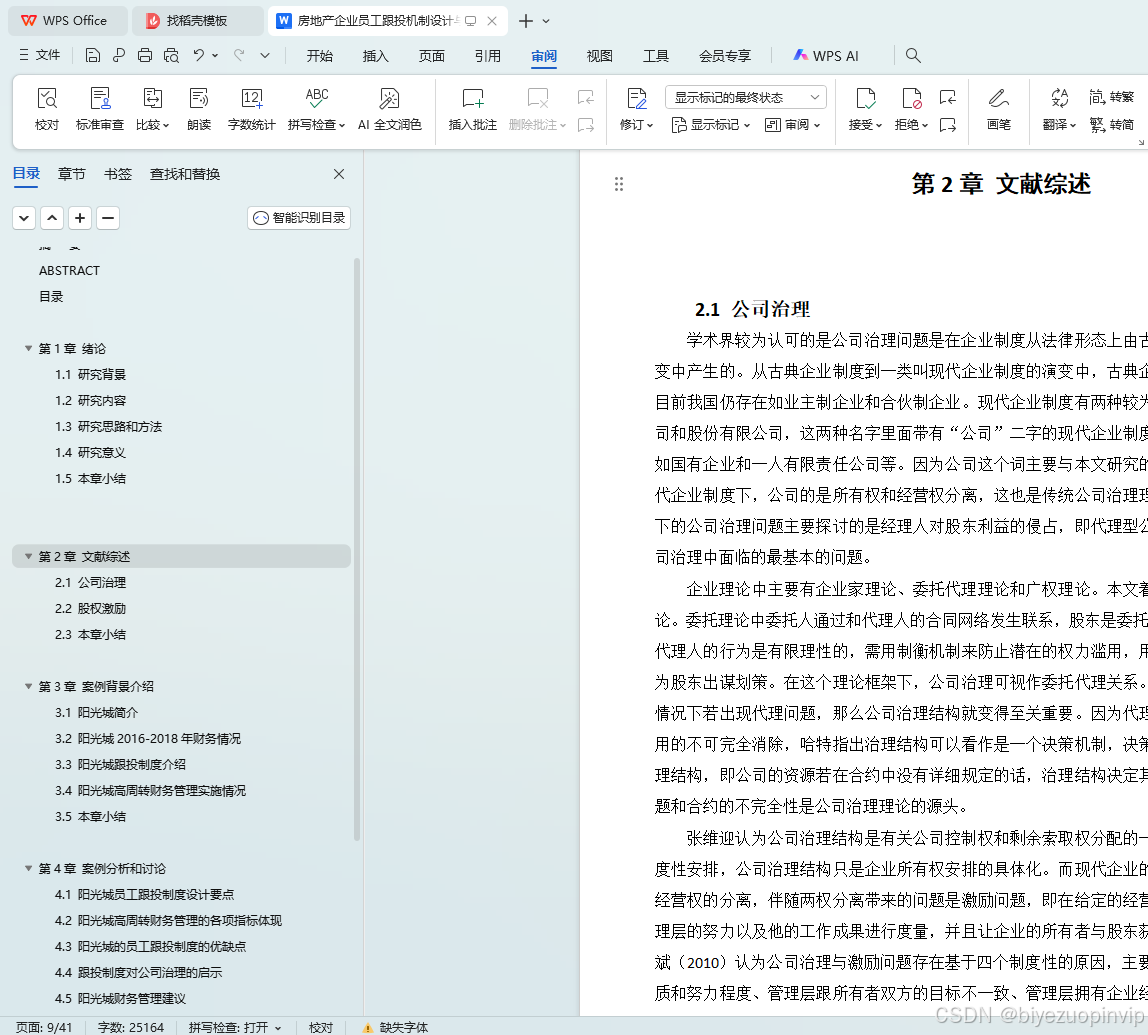Collapse the 第 2 章 文献综述 tree node

coord(29,556)
